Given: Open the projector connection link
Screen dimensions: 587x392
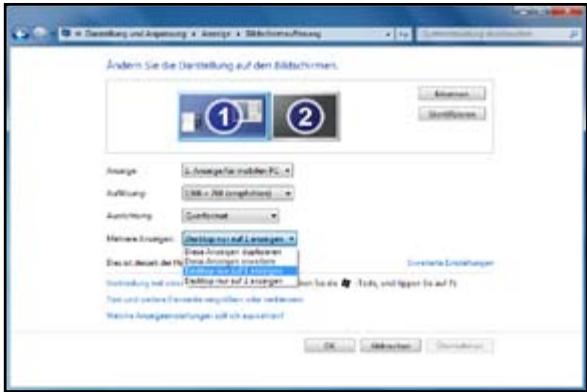Looking at the screenshot, I should click(x=145, y=283).
